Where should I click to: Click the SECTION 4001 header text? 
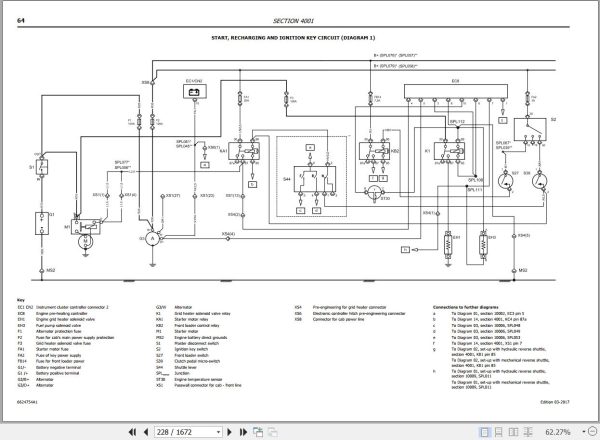pyautogui.click(x=293, y=21)
